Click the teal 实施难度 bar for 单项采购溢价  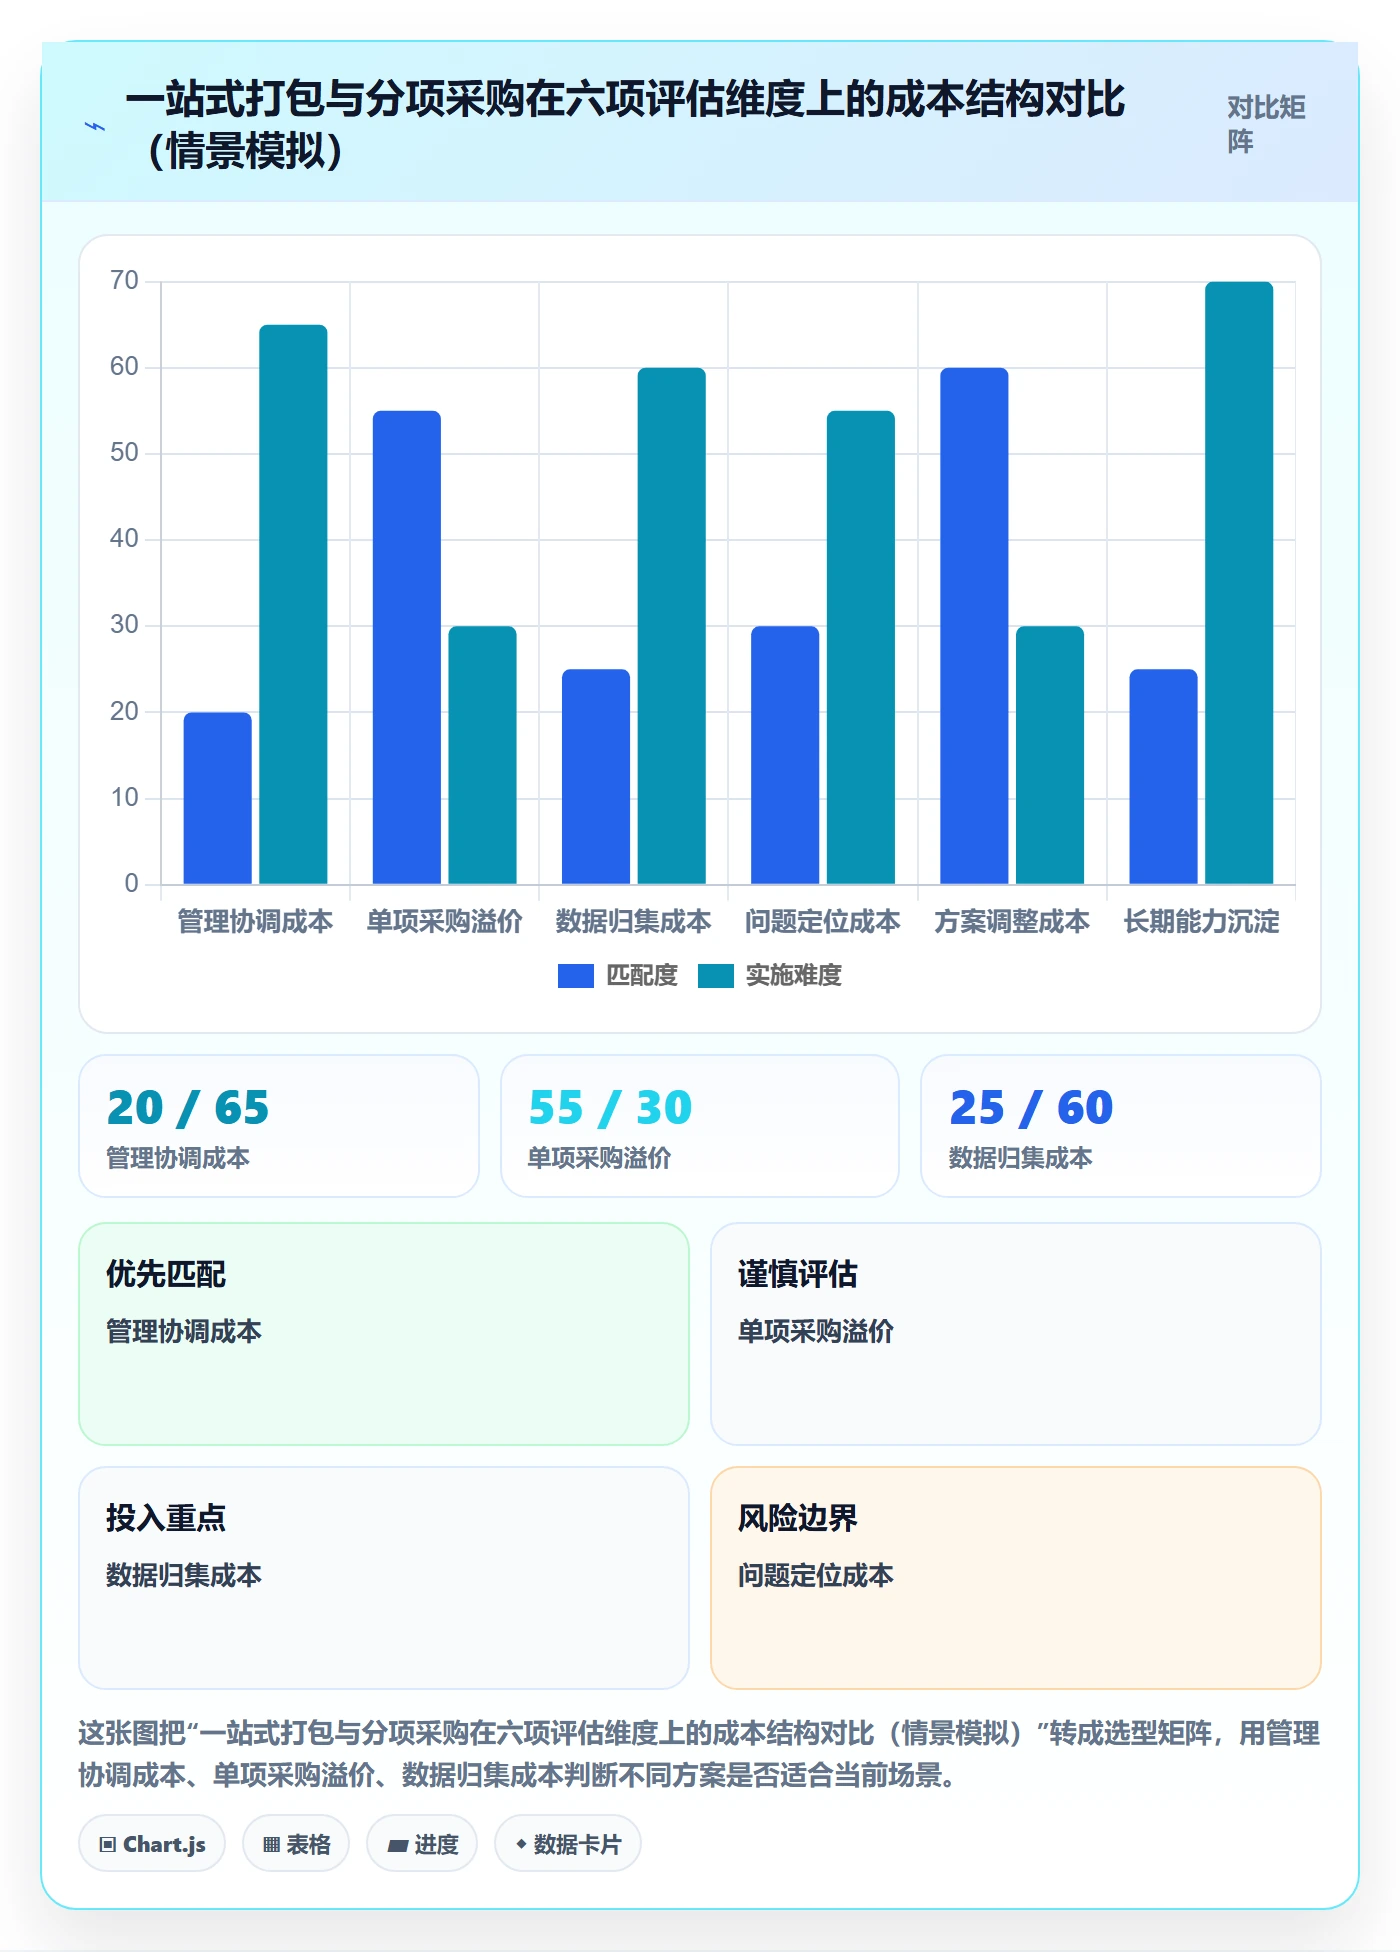coord(482,755)
